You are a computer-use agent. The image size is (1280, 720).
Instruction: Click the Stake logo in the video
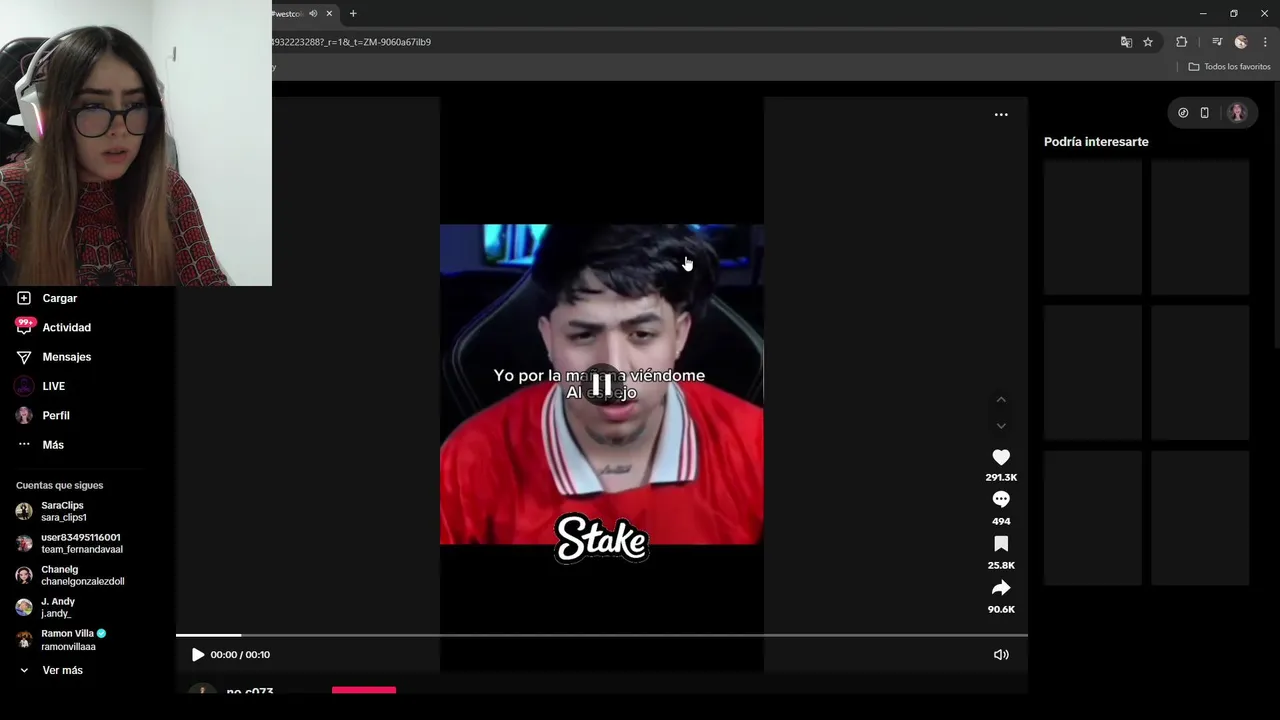click(x=602, y=539)
